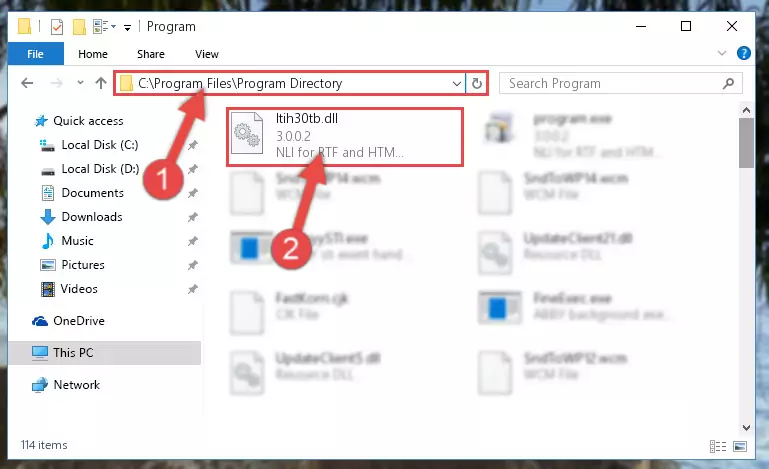
Task: Open the Pictures folder
Action: tap(83, 265)
